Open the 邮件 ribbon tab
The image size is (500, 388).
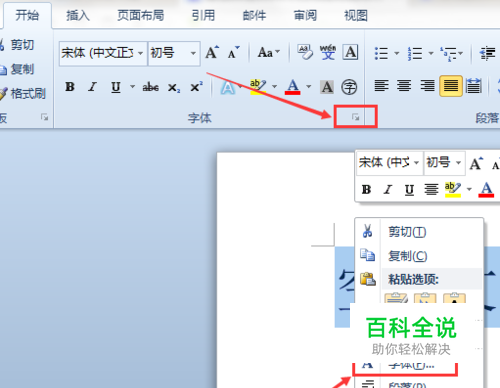click(x=254, y=15)
